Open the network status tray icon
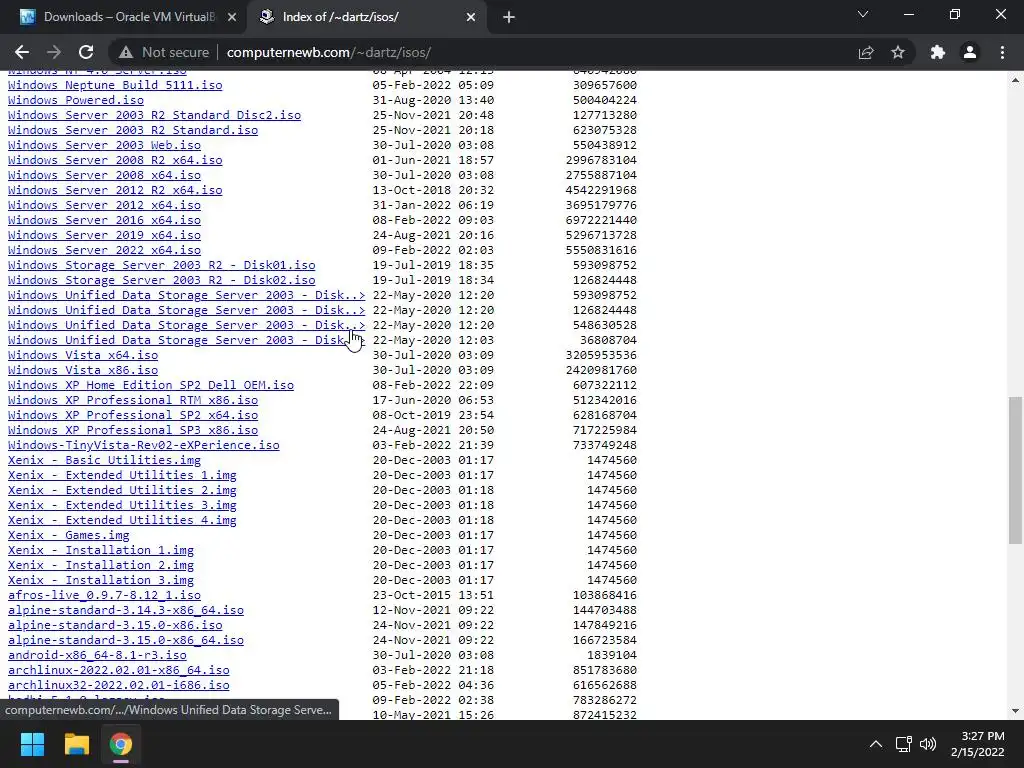The width and height of the screenshot is (1024, 768). (904, 744)
